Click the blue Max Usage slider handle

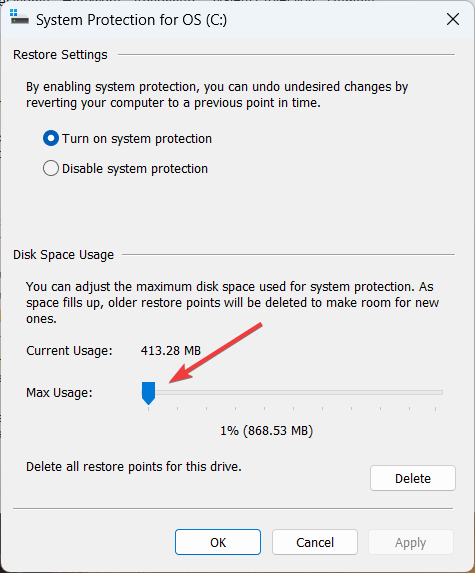(x=148, y=393)
